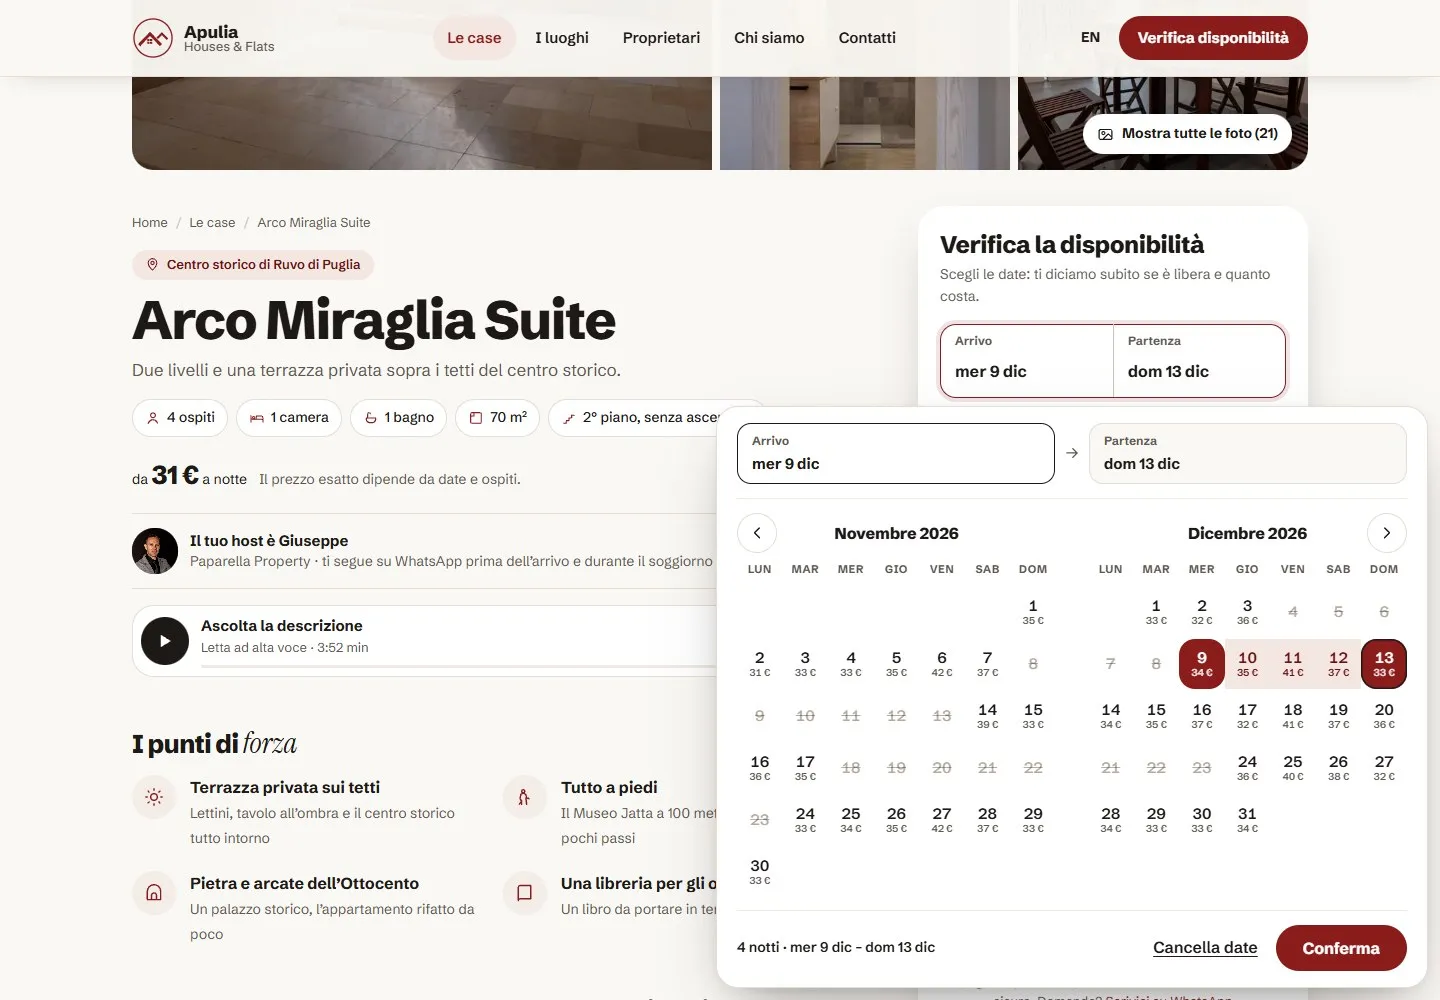Click the Partenza field in calendar popup
1440x1000 pixels.
click(1248, 454)
